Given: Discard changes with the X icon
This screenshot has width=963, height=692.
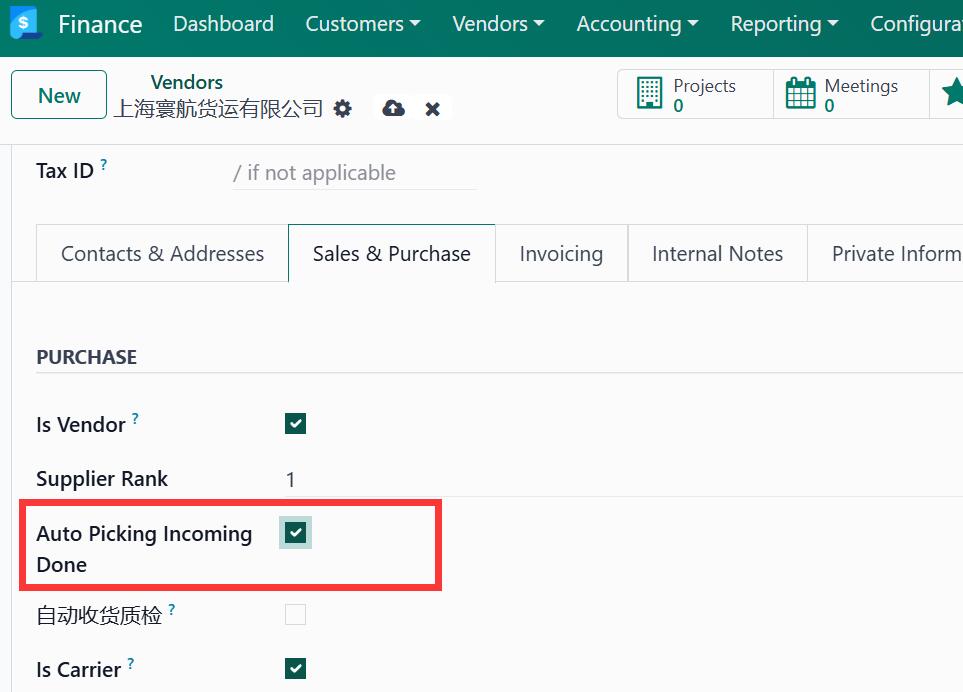Looking at the screenshot, I should tap(432, 109).
